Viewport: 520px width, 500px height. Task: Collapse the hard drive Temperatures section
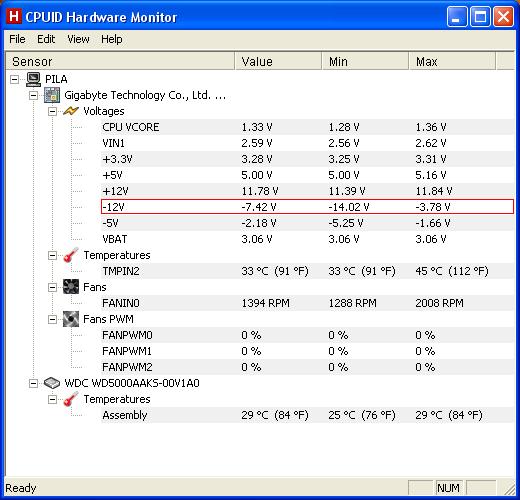tap(52, 399)
